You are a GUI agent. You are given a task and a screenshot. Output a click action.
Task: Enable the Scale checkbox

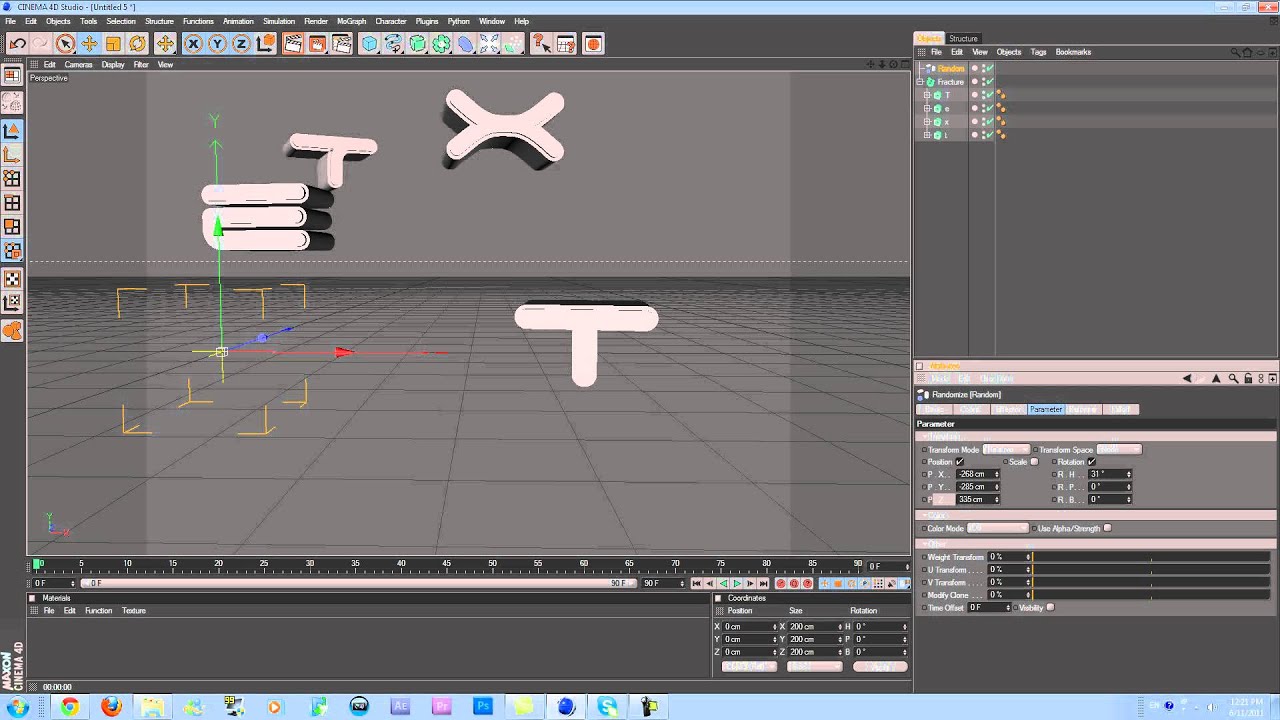[1034, 462]
